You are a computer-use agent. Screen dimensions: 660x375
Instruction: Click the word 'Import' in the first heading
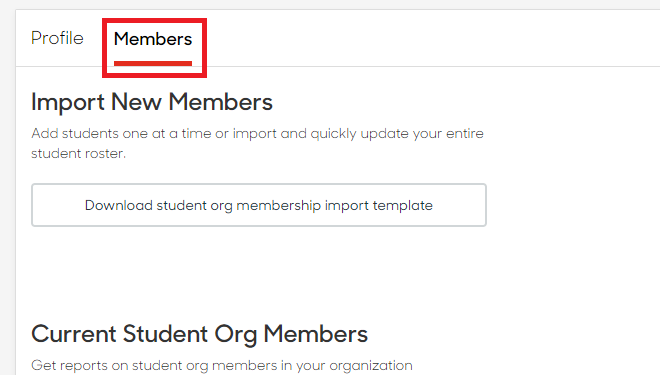68,102
